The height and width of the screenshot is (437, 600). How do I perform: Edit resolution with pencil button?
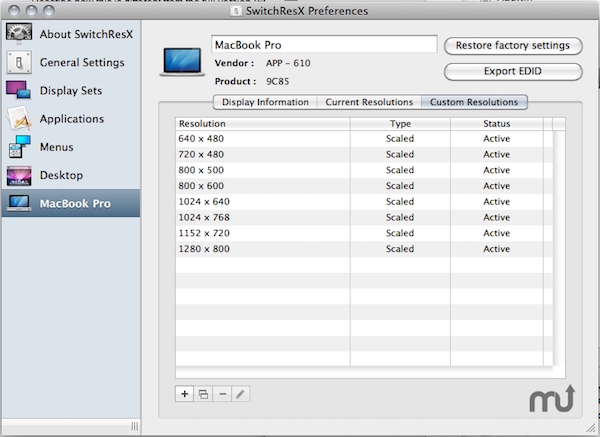(241, 394)
